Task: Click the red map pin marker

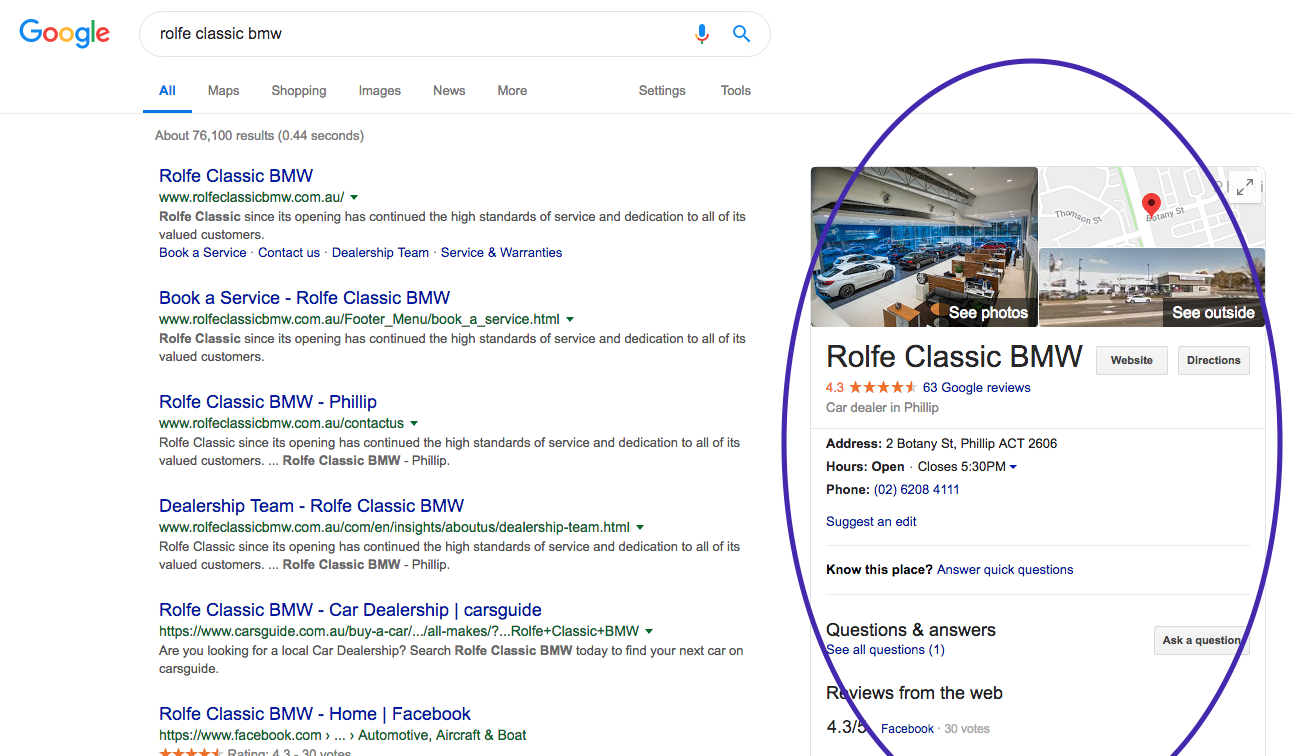Action: point(1151,206)
